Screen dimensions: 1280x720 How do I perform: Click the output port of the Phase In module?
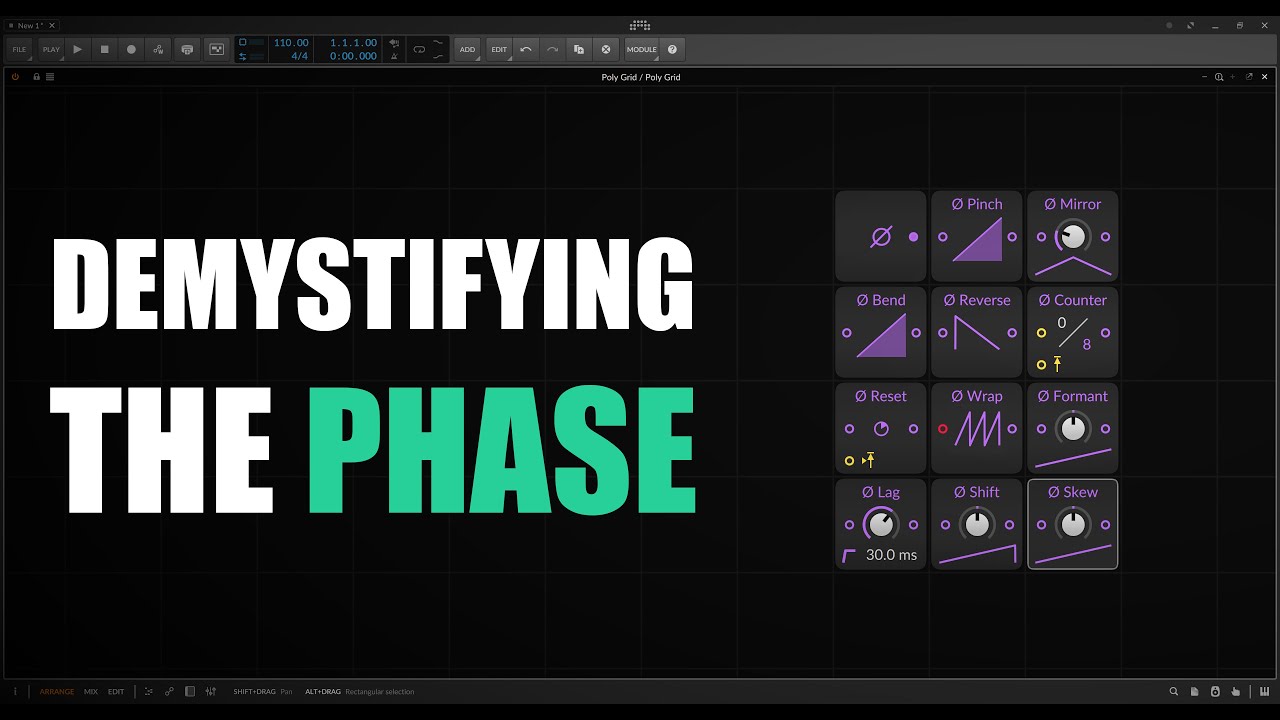[913, 237]
